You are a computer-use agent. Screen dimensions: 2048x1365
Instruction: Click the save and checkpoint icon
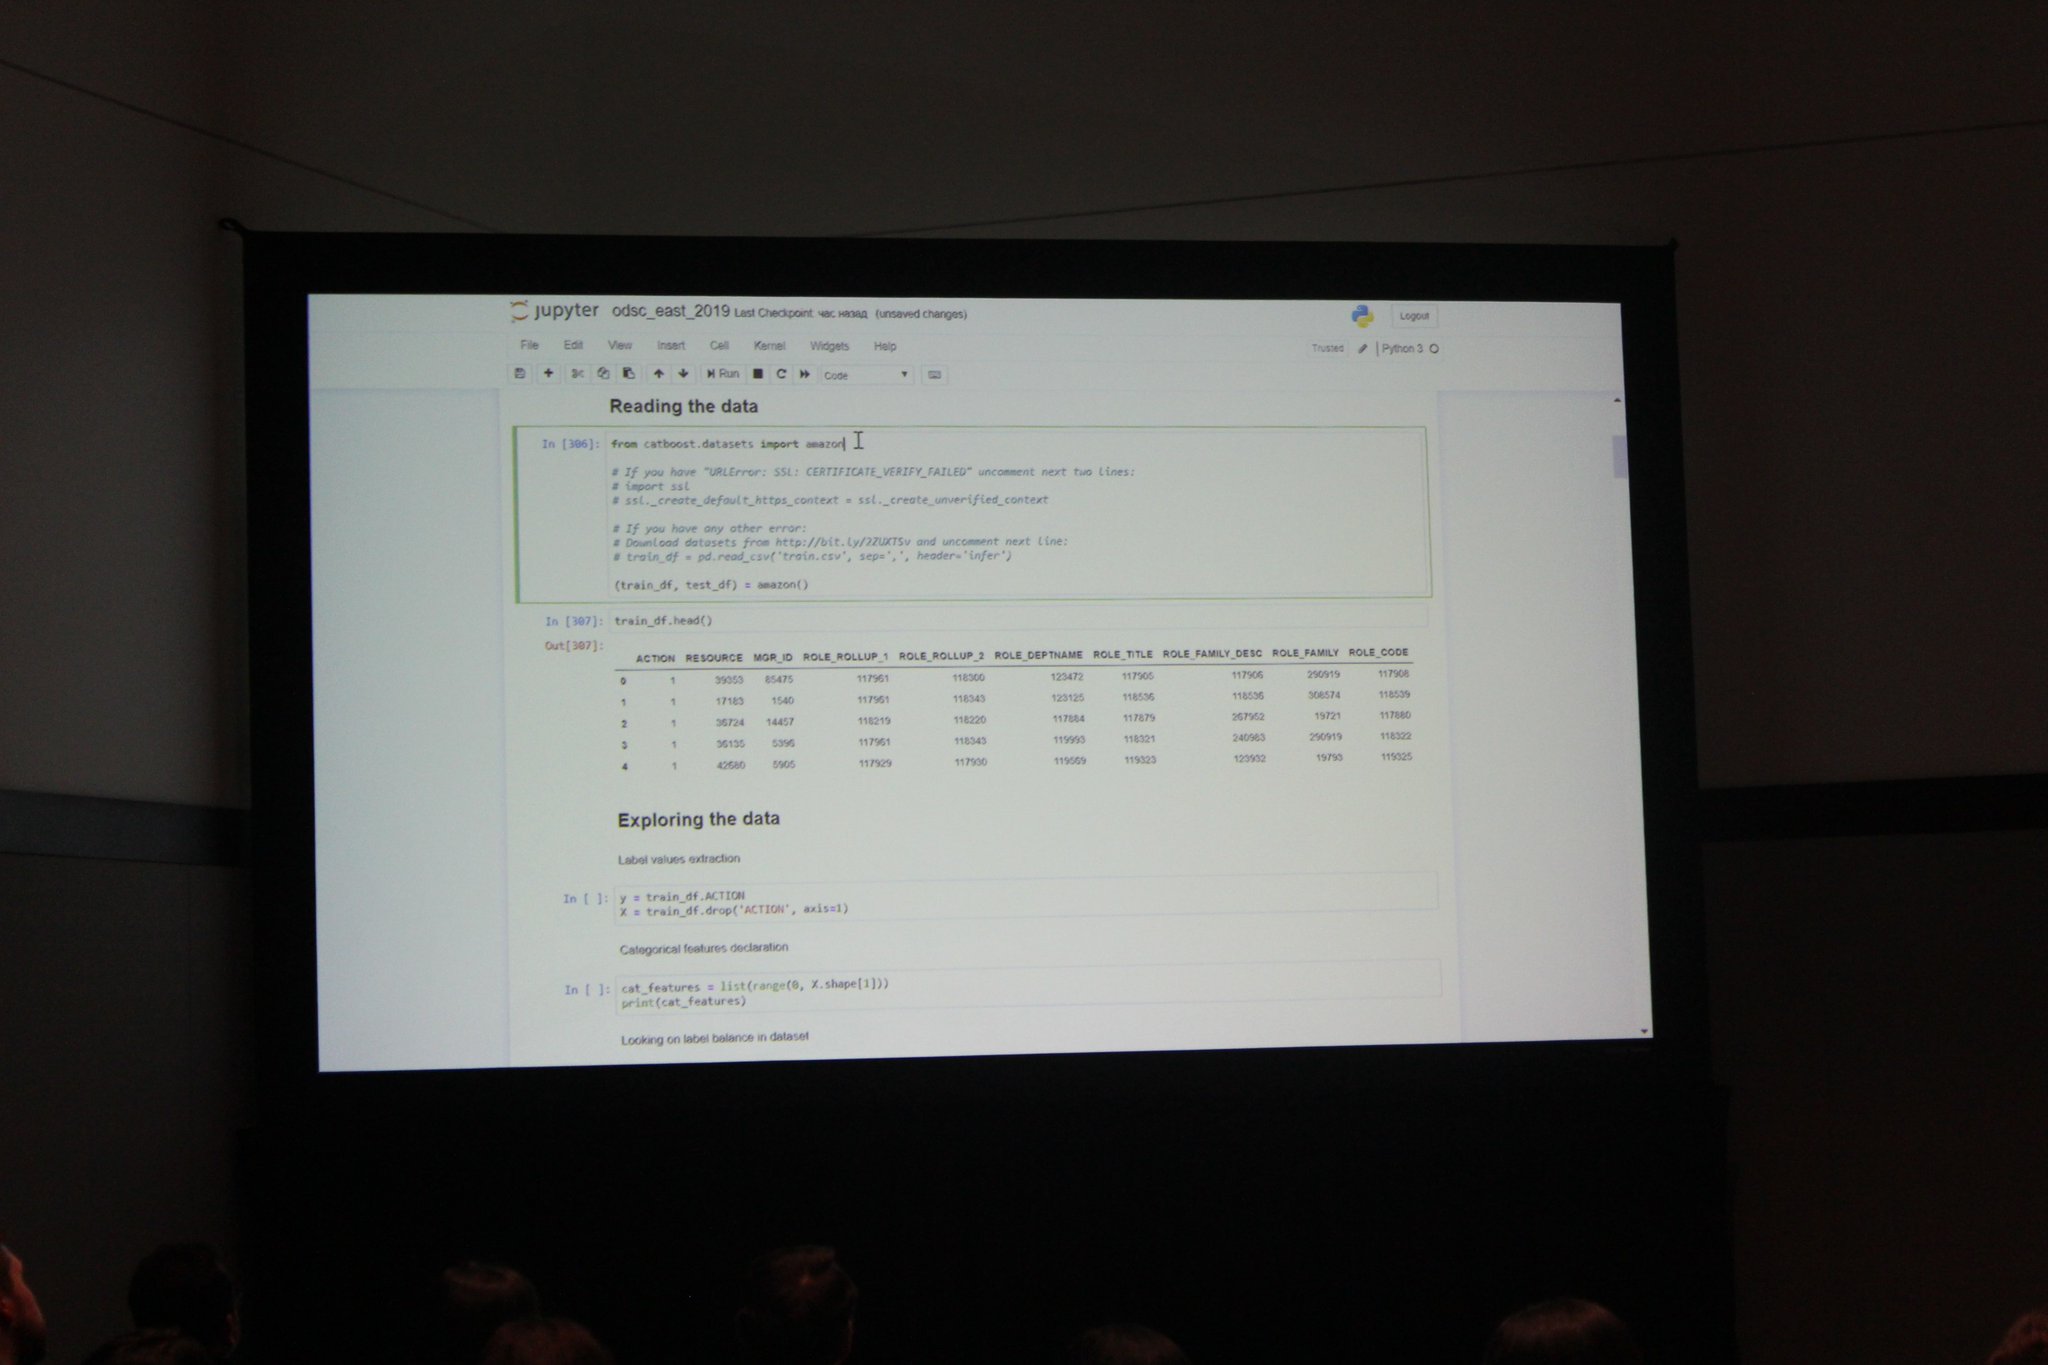click(519, 374)
